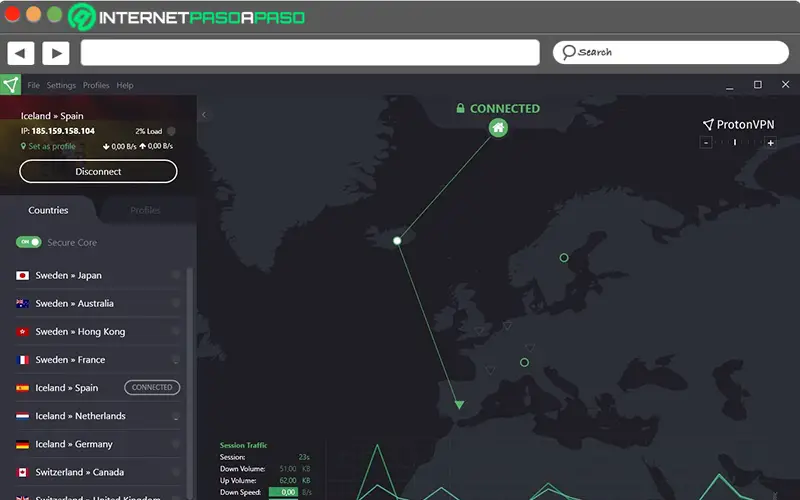Zoom out the map with minus button
Viewport: 800px width, 500px height.
(x=706, y=143)
